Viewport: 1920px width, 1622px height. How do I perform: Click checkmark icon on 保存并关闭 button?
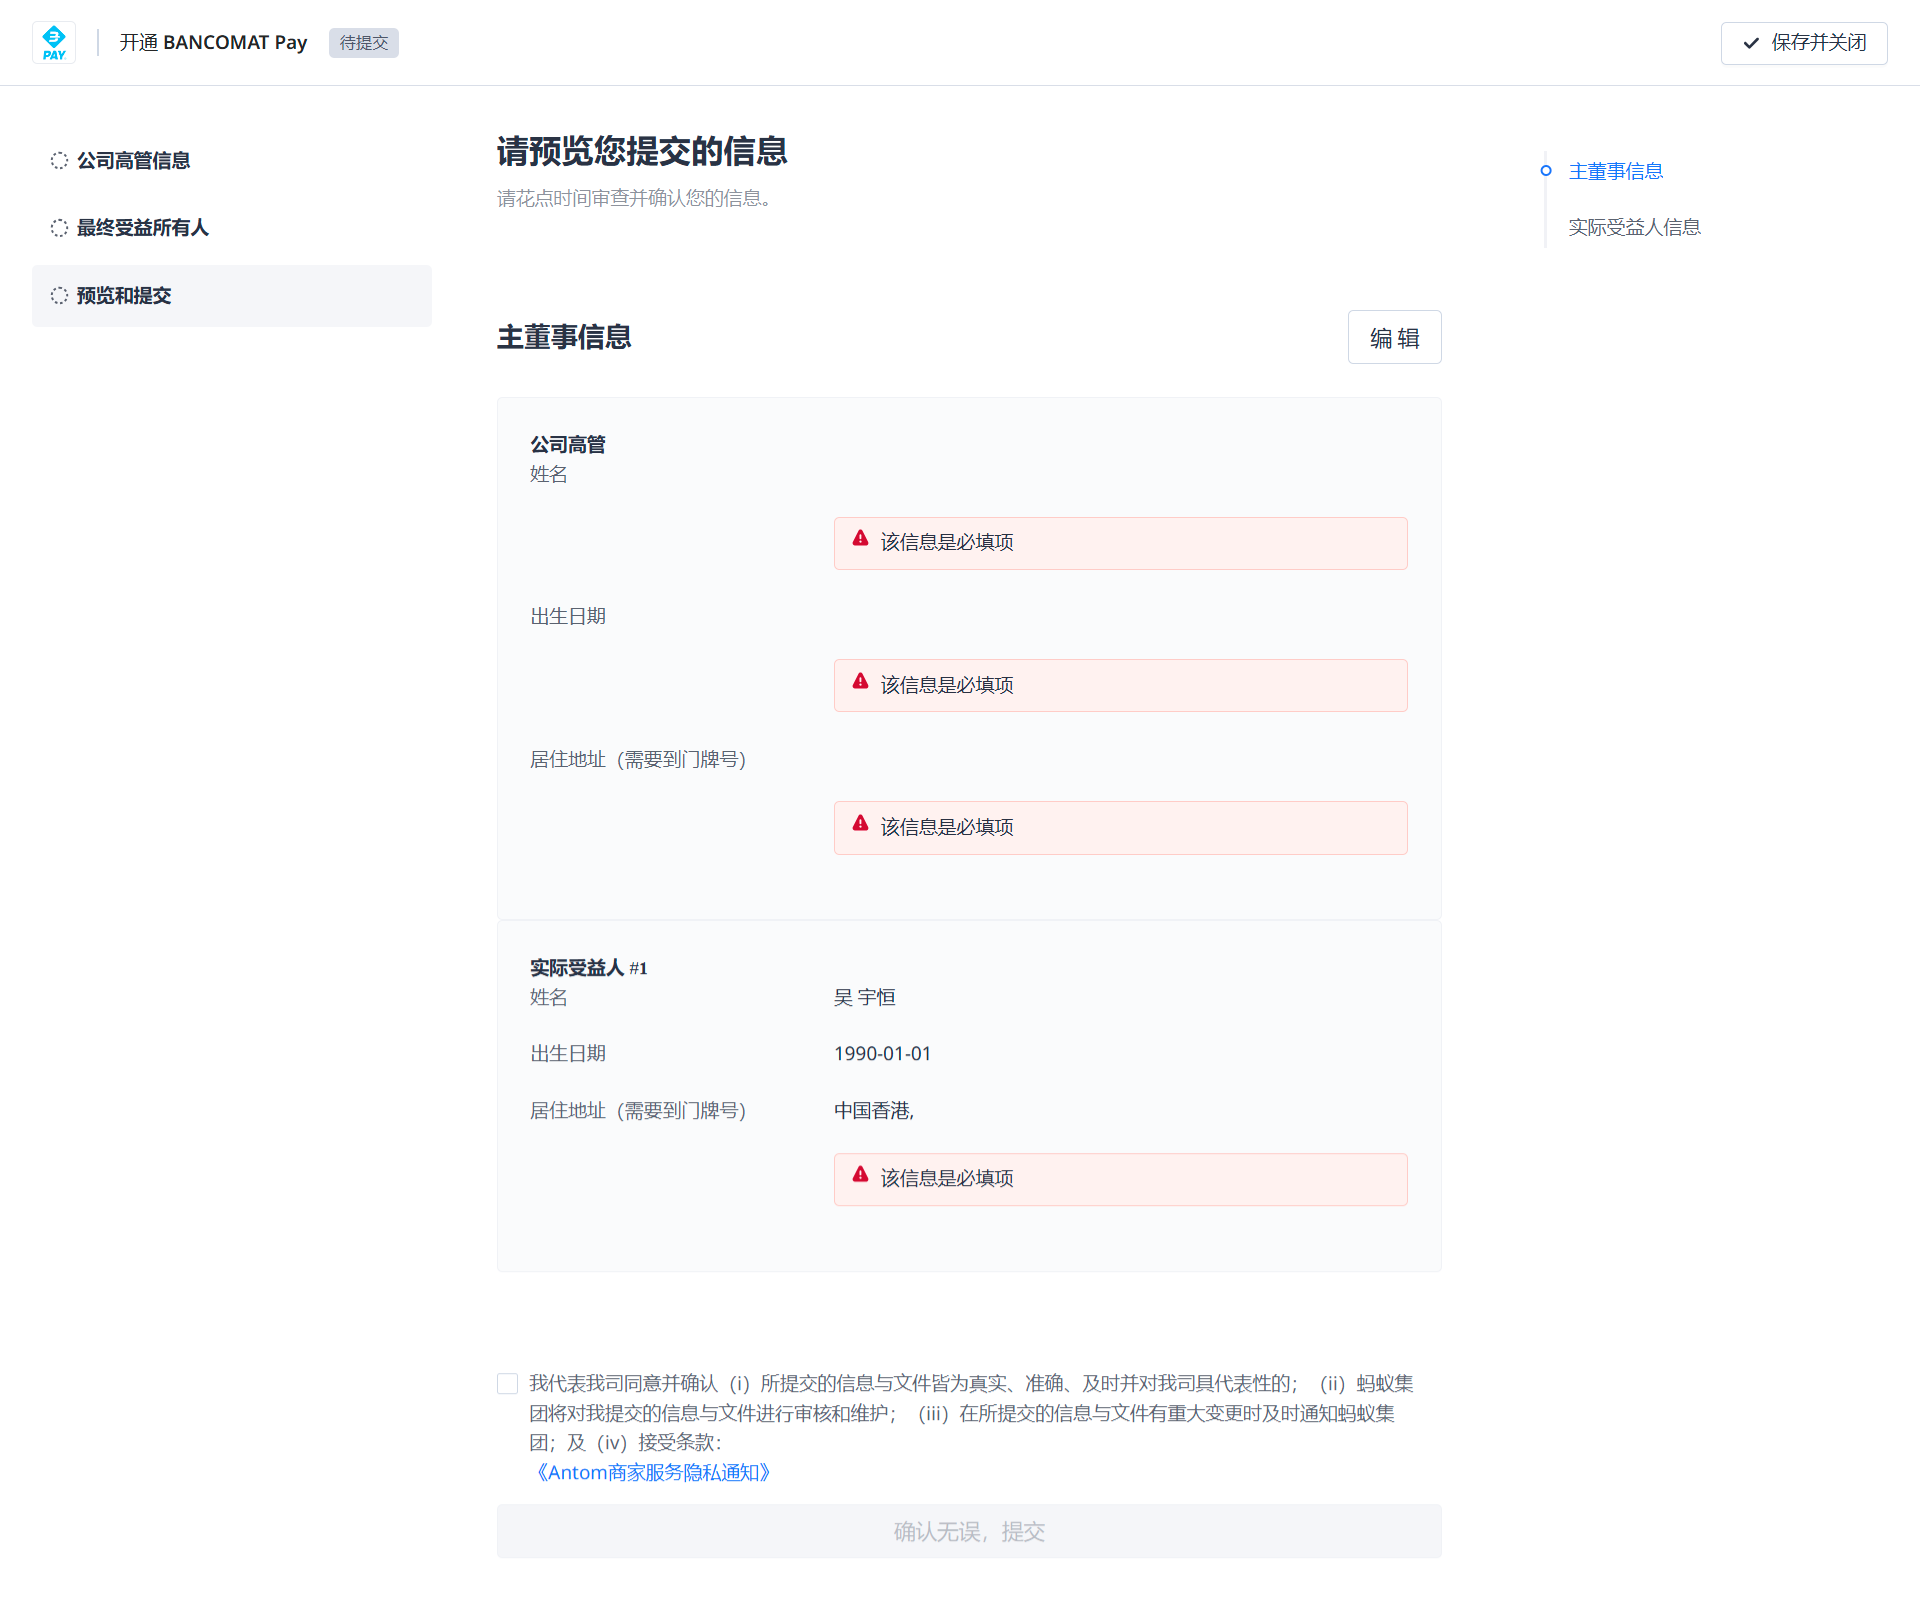(x=1751, y=43)
